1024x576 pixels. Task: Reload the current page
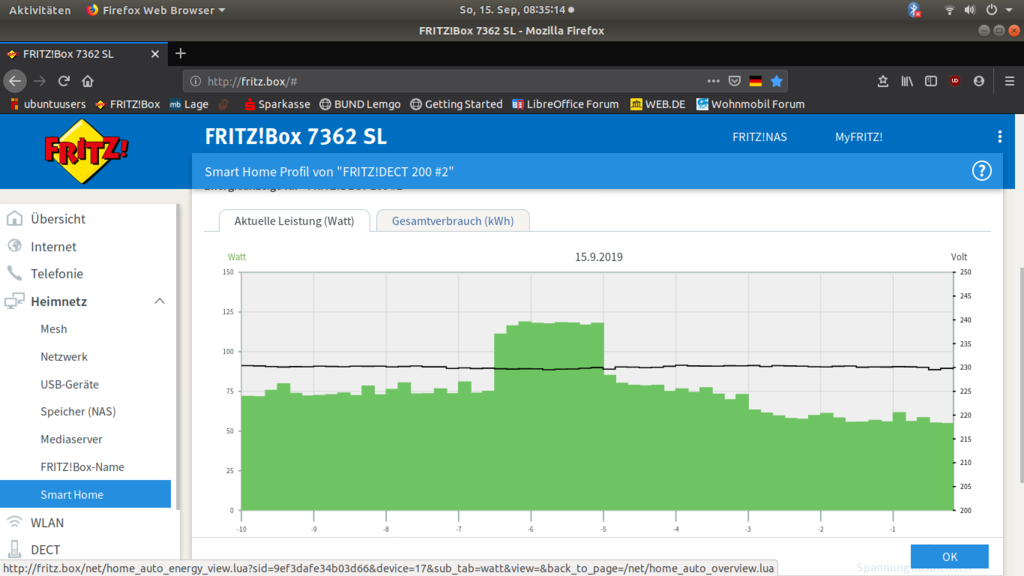[63, 81]
